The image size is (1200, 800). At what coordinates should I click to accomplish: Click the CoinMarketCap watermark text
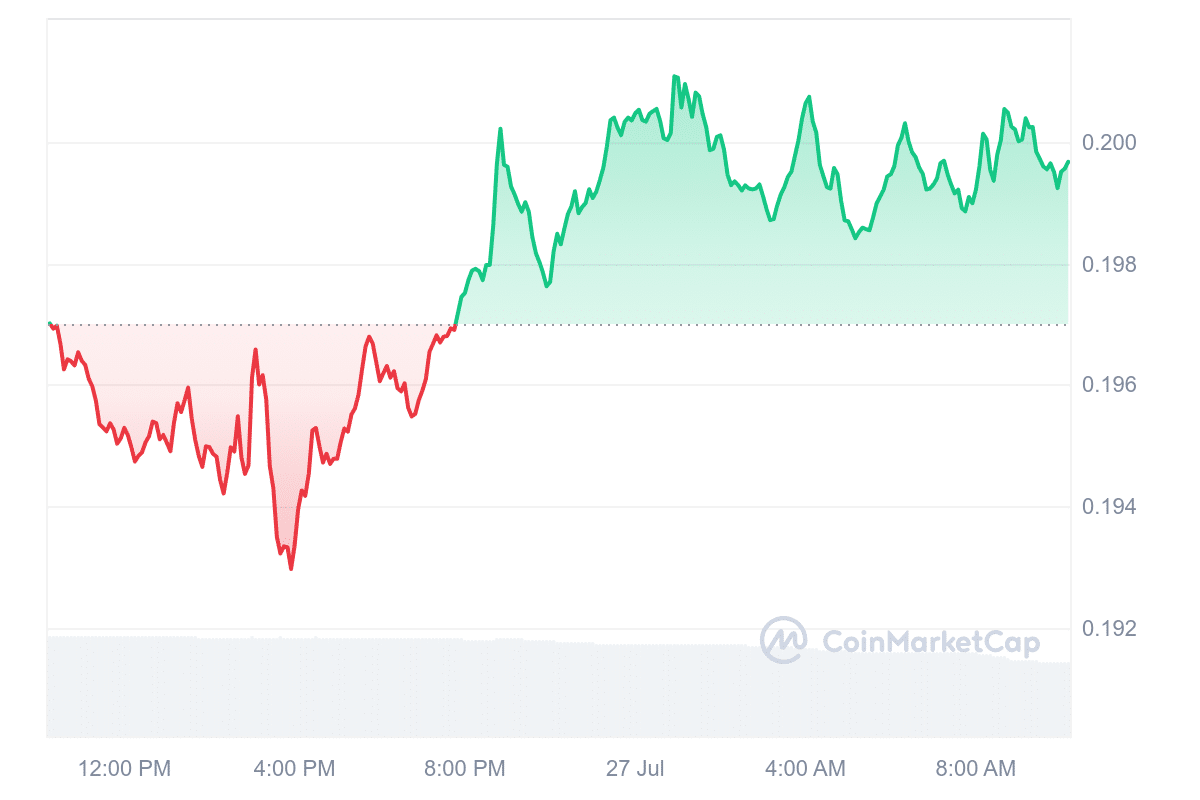(x=930, y=641)
